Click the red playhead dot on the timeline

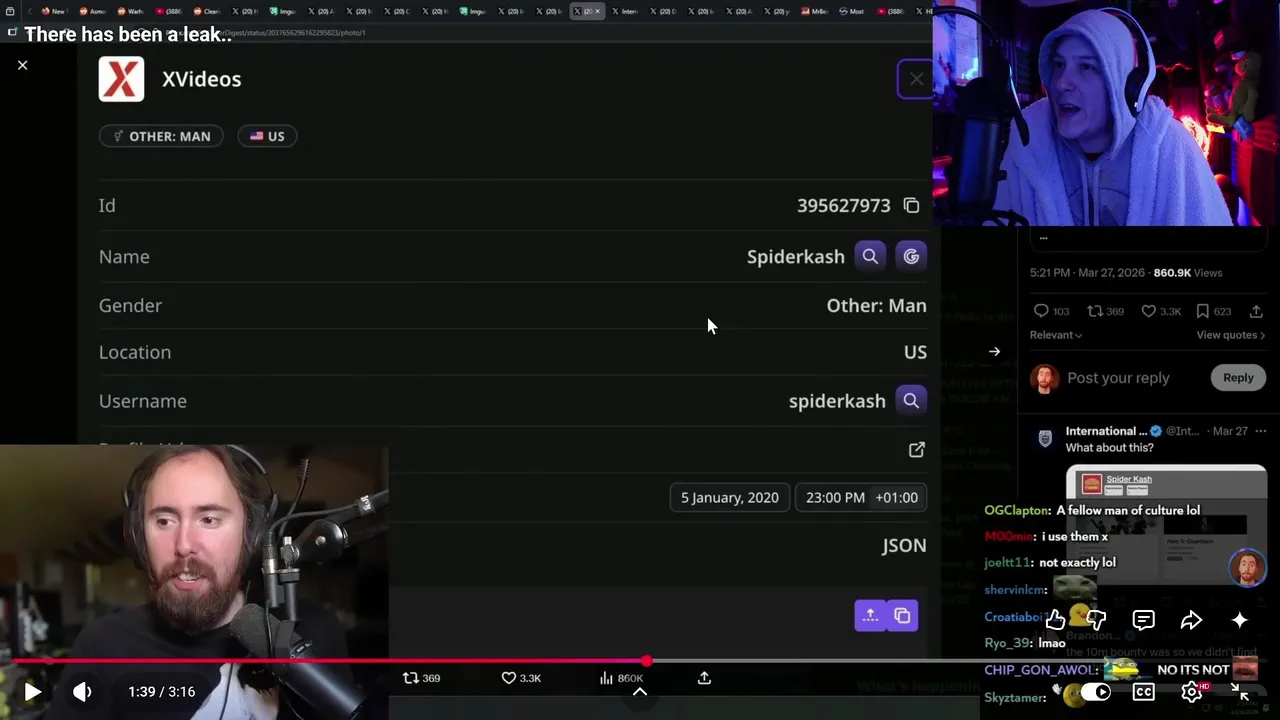tap(647, 661)
